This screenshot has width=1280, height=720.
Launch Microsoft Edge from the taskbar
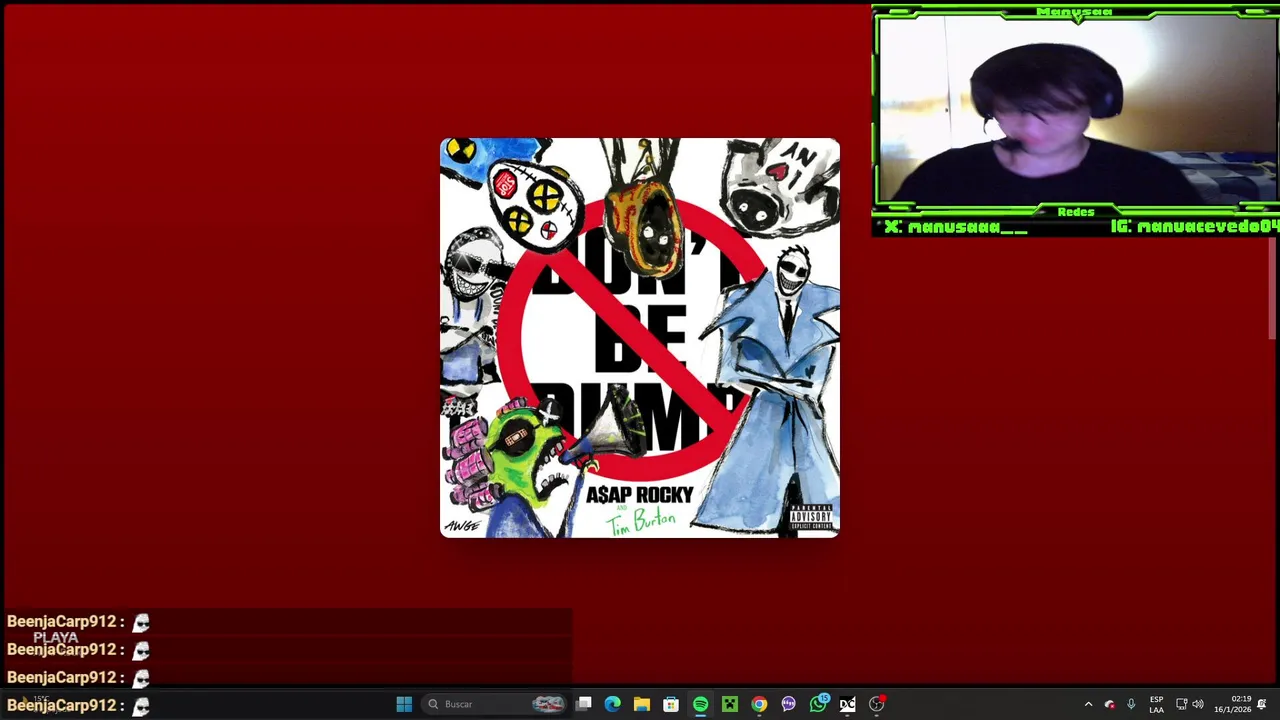pyautogui.click(x=613, y=704)
